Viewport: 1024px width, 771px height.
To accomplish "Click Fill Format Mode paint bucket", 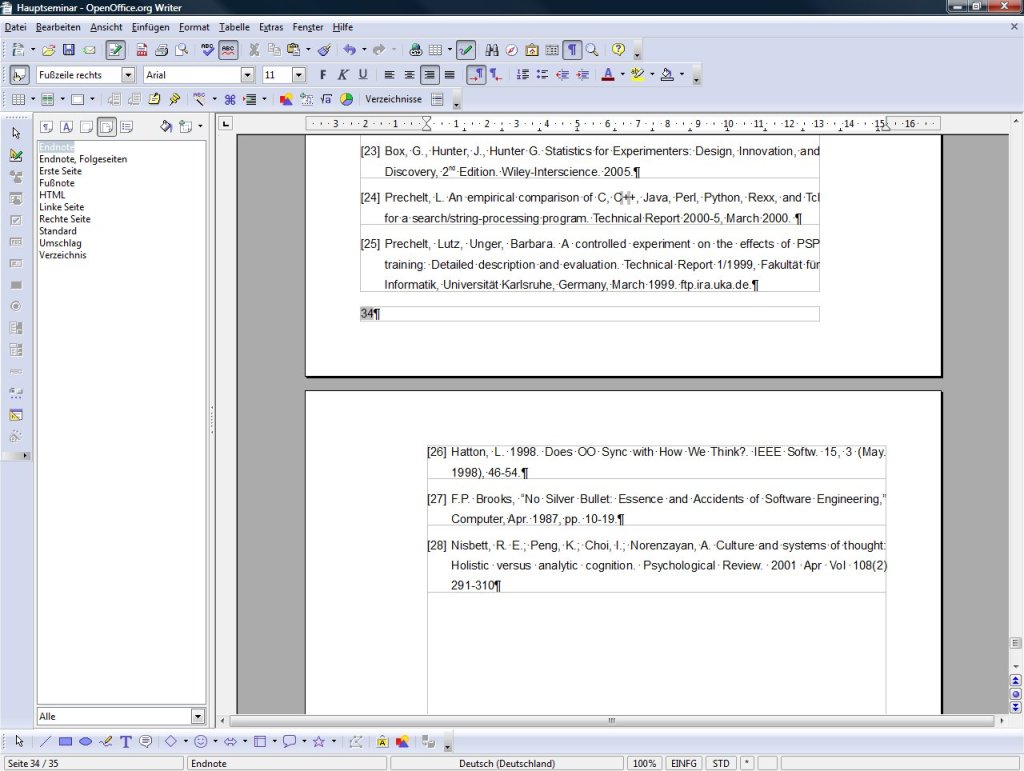I will tap(166, 127).
